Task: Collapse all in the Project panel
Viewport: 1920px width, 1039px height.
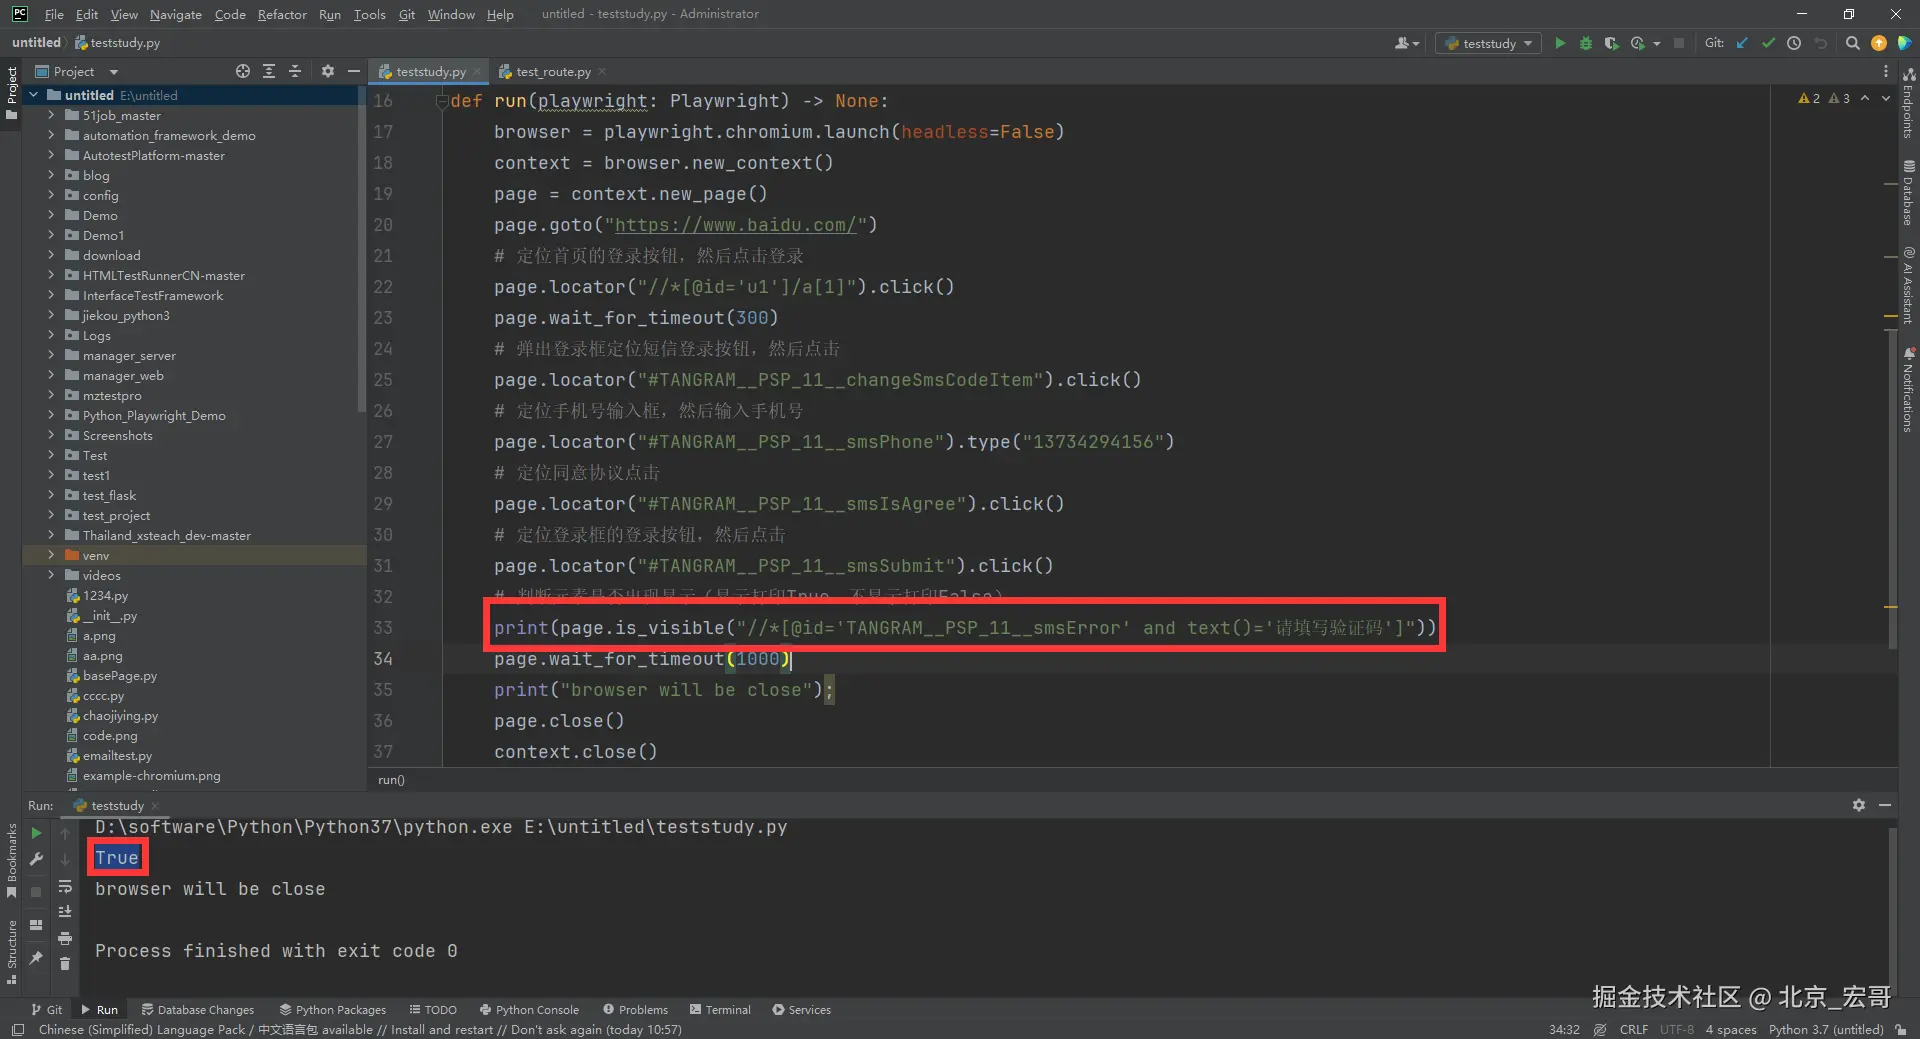Action: pos(295,71)
